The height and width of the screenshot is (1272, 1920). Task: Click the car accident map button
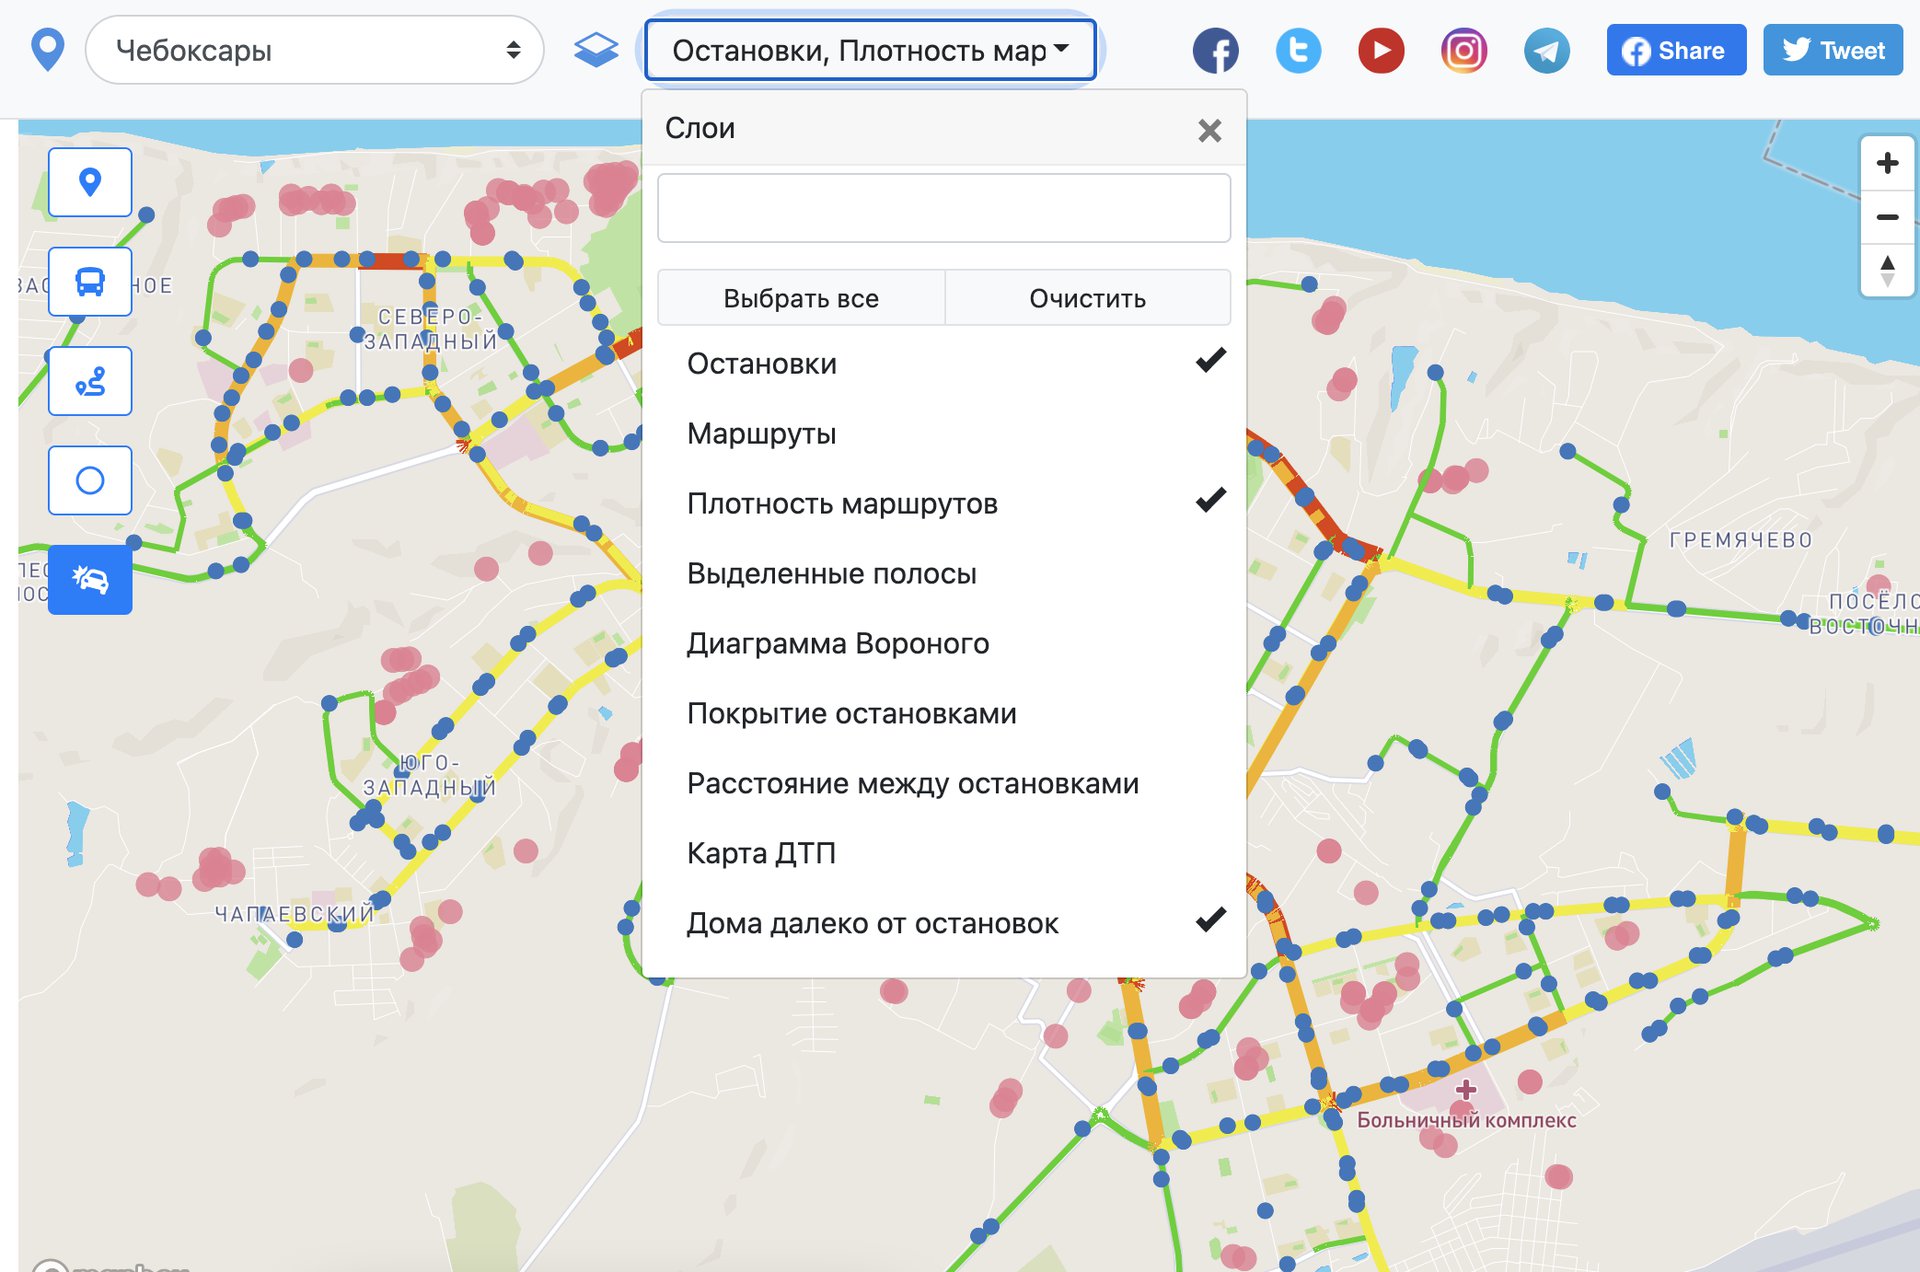point(90,580)
